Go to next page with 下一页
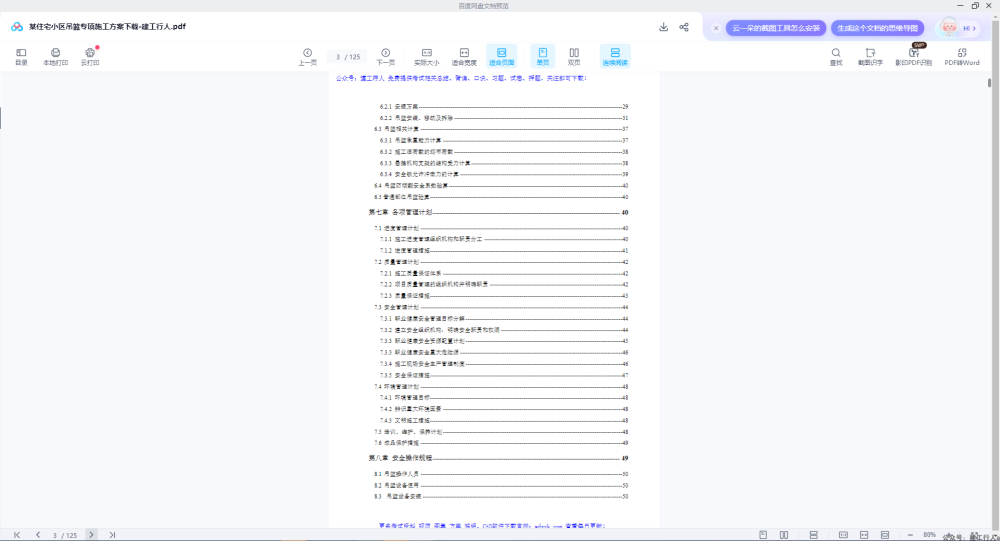This screenshot has width=1000, height=541. (x=385, y=57)
